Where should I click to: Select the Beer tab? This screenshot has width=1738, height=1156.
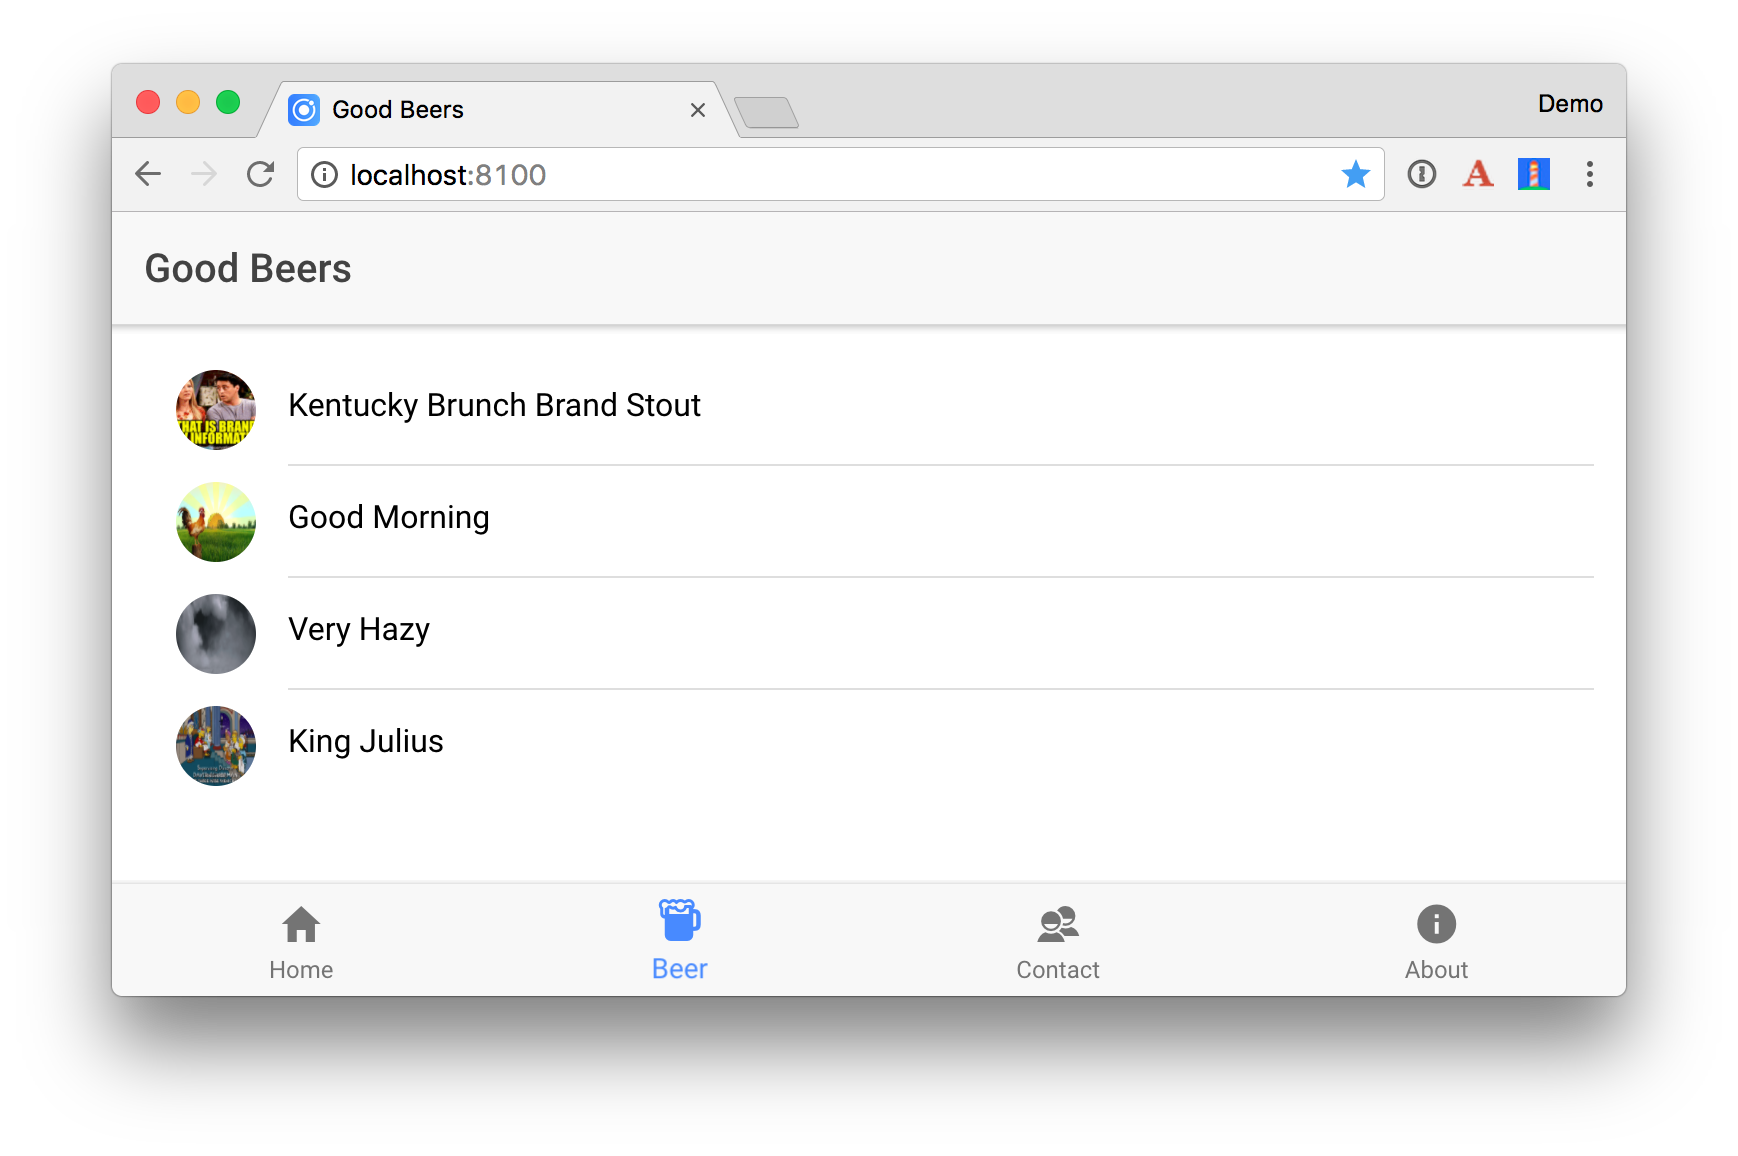[x=680, y=940]
